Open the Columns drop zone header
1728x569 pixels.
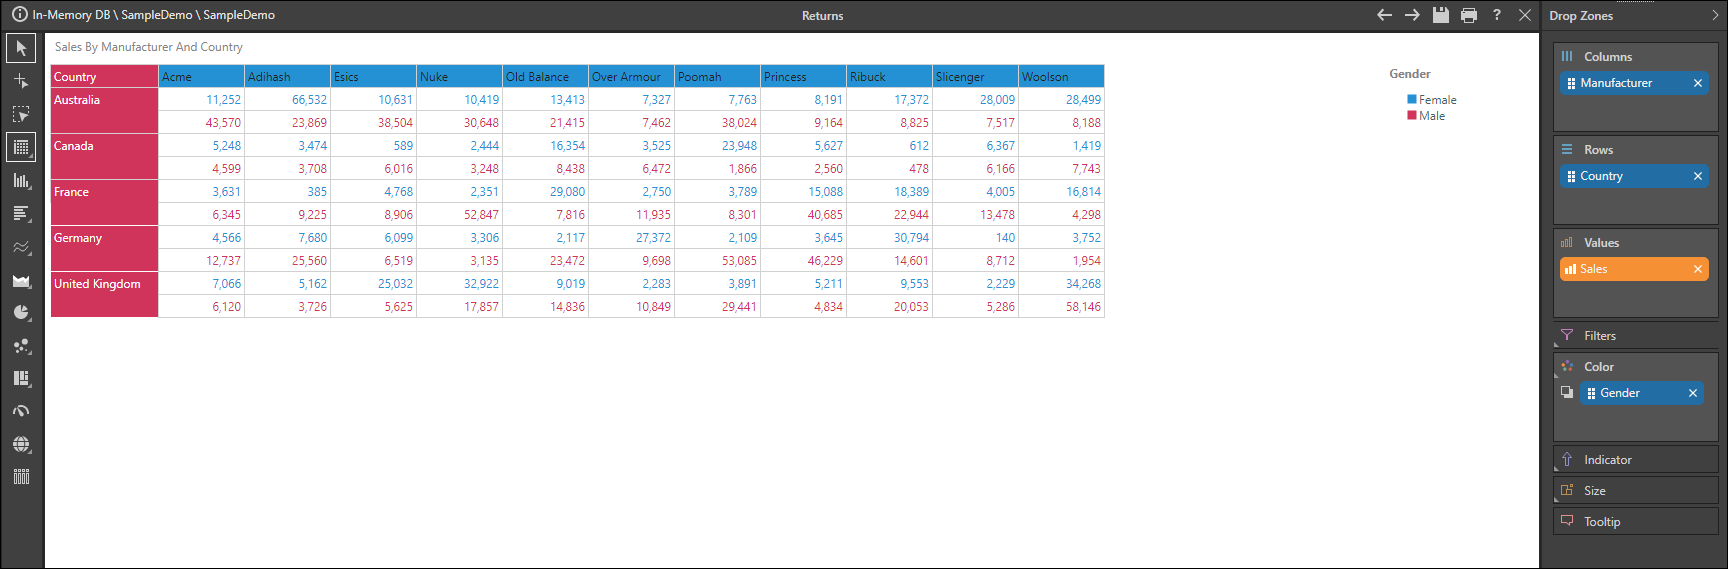pos(1635,57)
